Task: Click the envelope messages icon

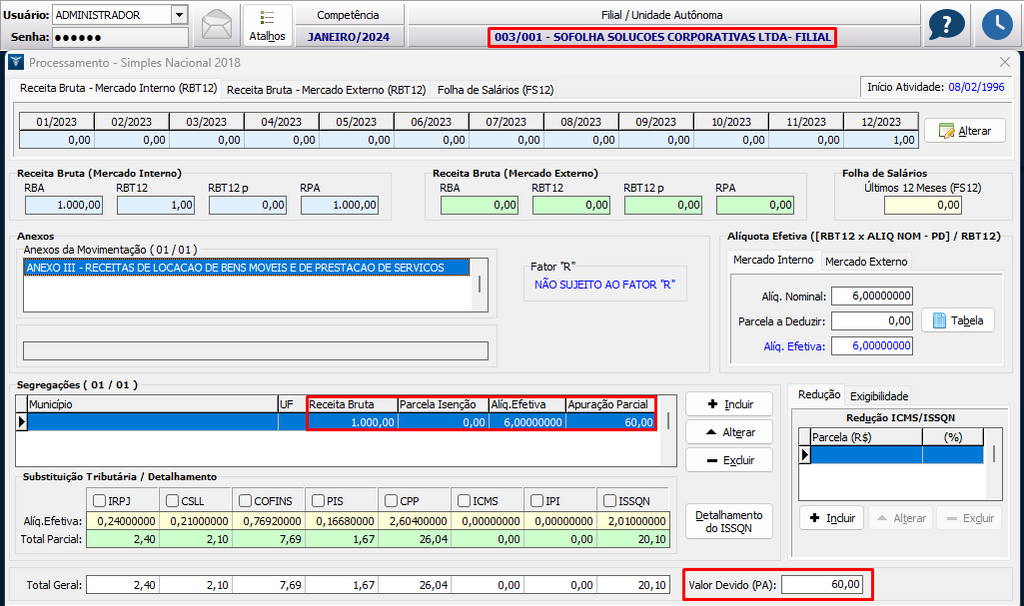Action: click(217, 25)
